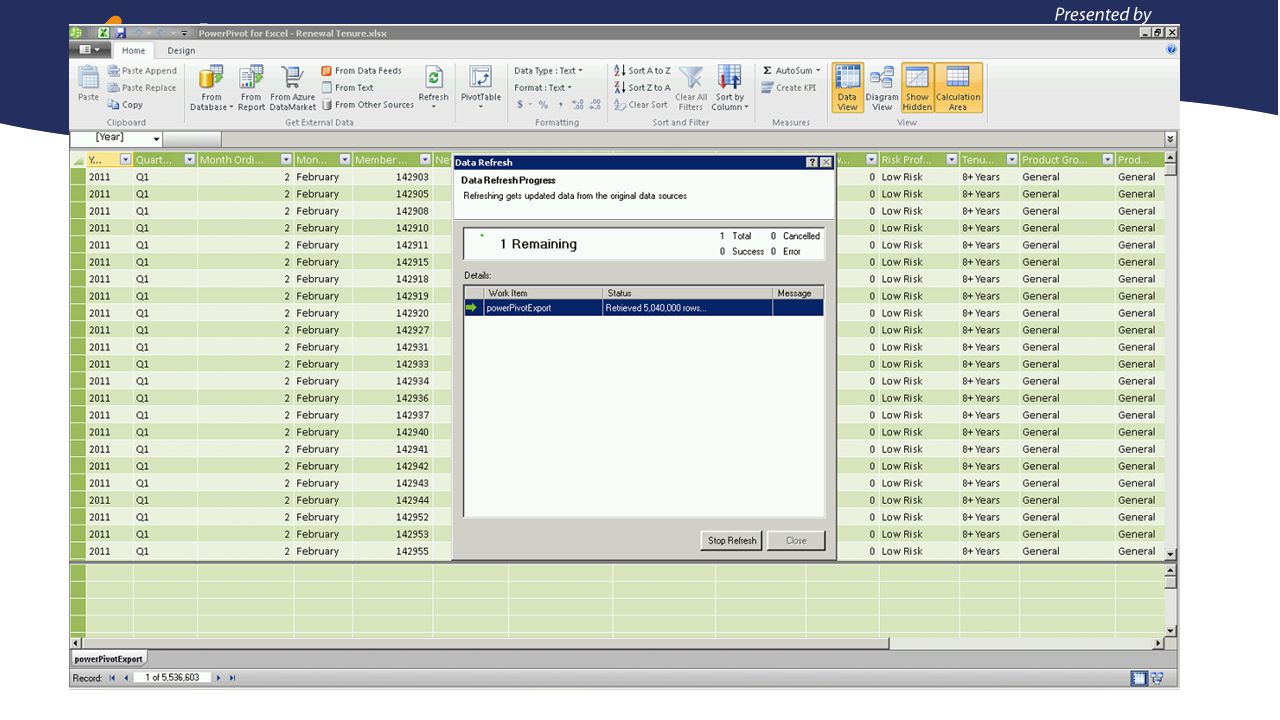This screenshot has width=1280, height=720.
Task: Click the Tenure column header
Action: [x=988, y=160]
